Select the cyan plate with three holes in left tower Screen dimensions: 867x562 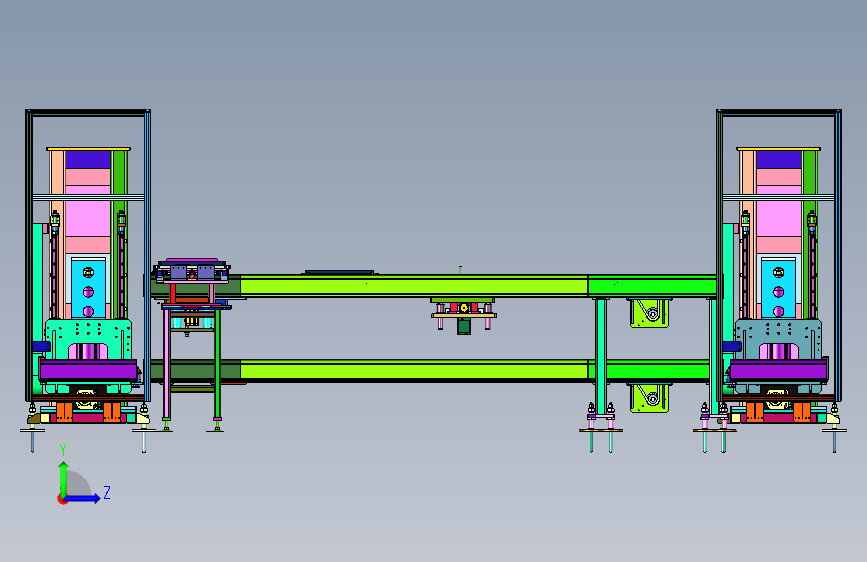click(88, 288)
